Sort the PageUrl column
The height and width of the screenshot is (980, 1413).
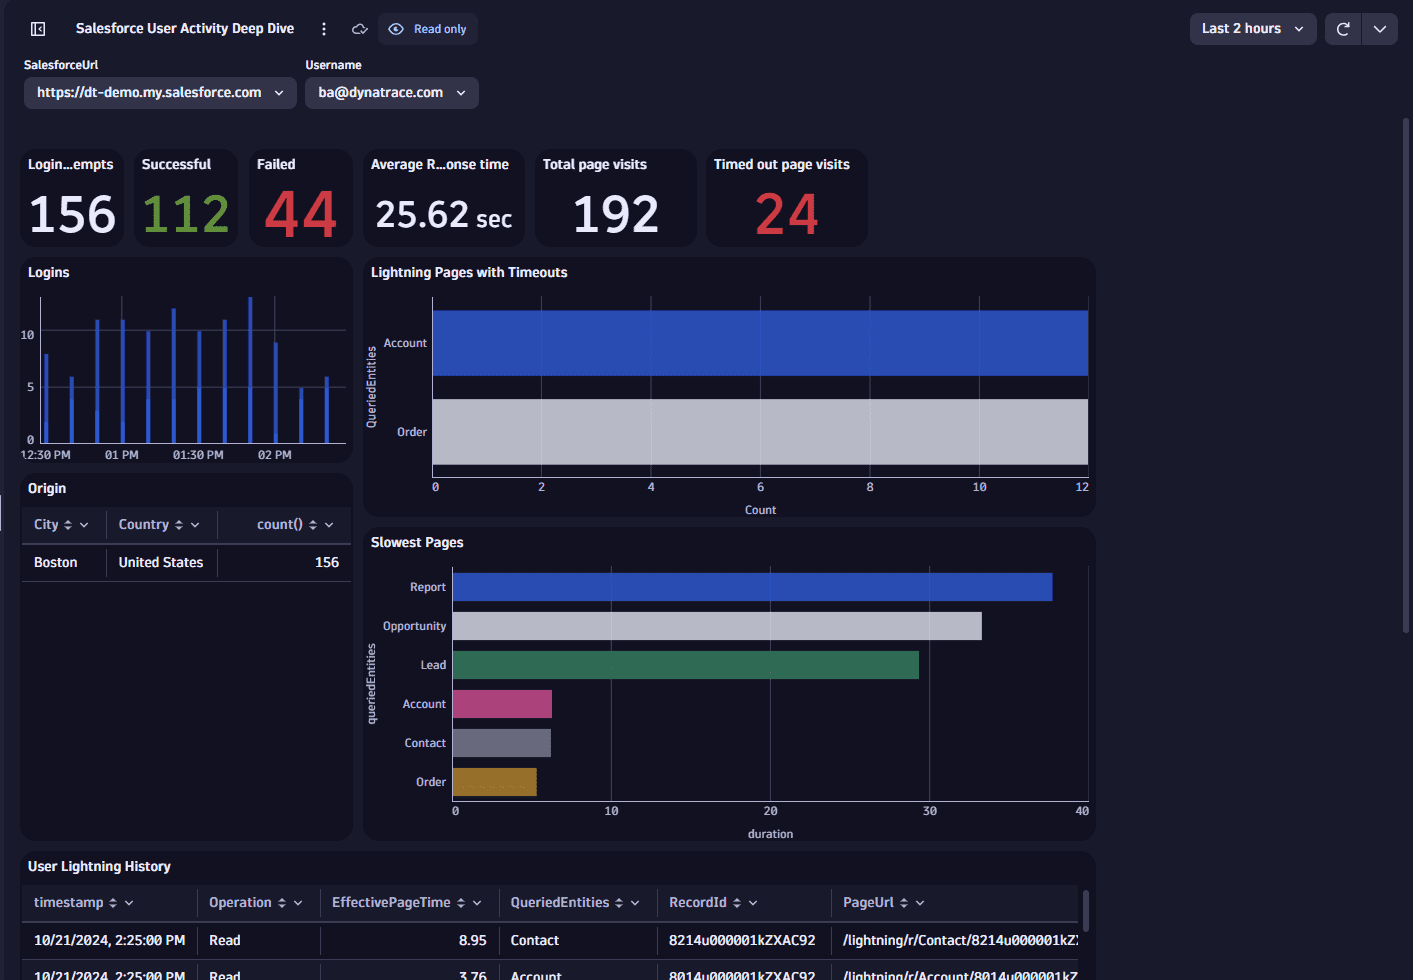coord(904,903)
